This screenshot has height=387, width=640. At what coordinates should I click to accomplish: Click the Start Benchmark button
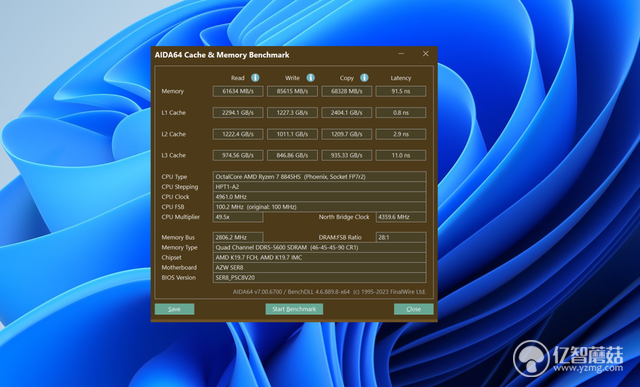294,309
